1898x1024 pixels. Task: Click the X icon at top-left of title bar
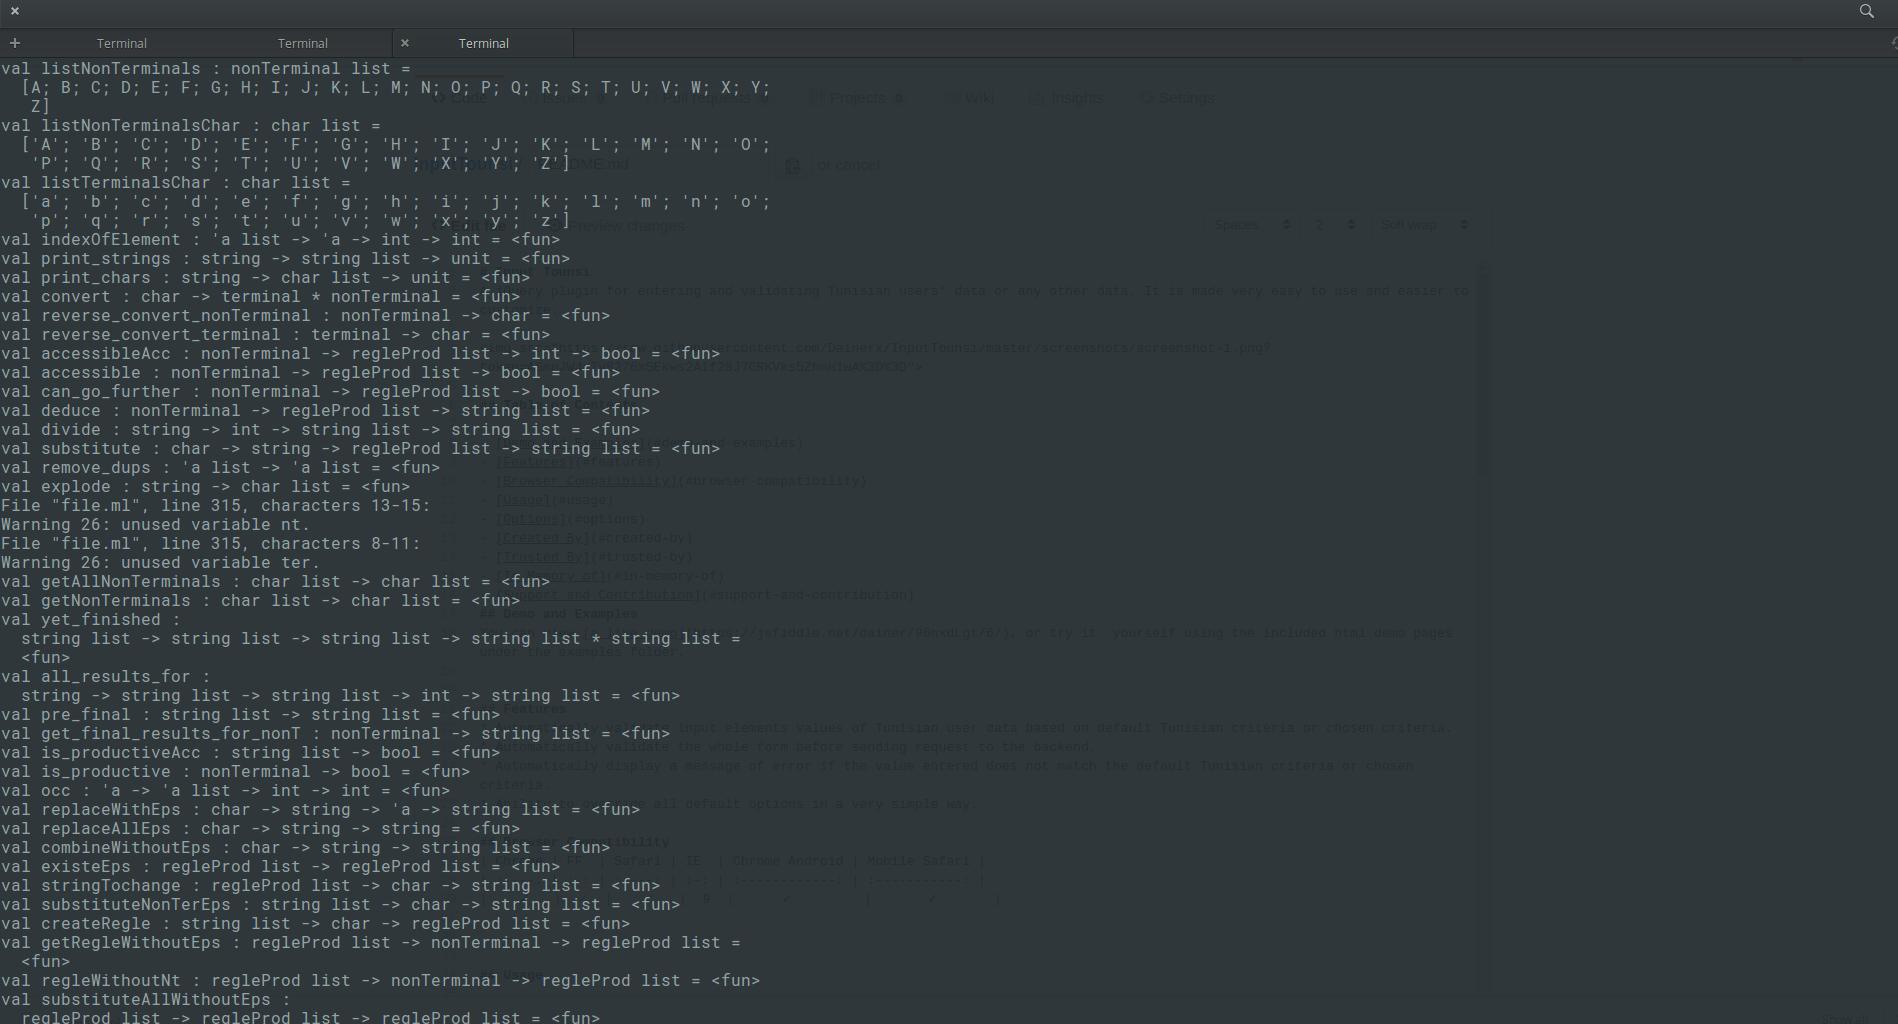click(15, 11)
